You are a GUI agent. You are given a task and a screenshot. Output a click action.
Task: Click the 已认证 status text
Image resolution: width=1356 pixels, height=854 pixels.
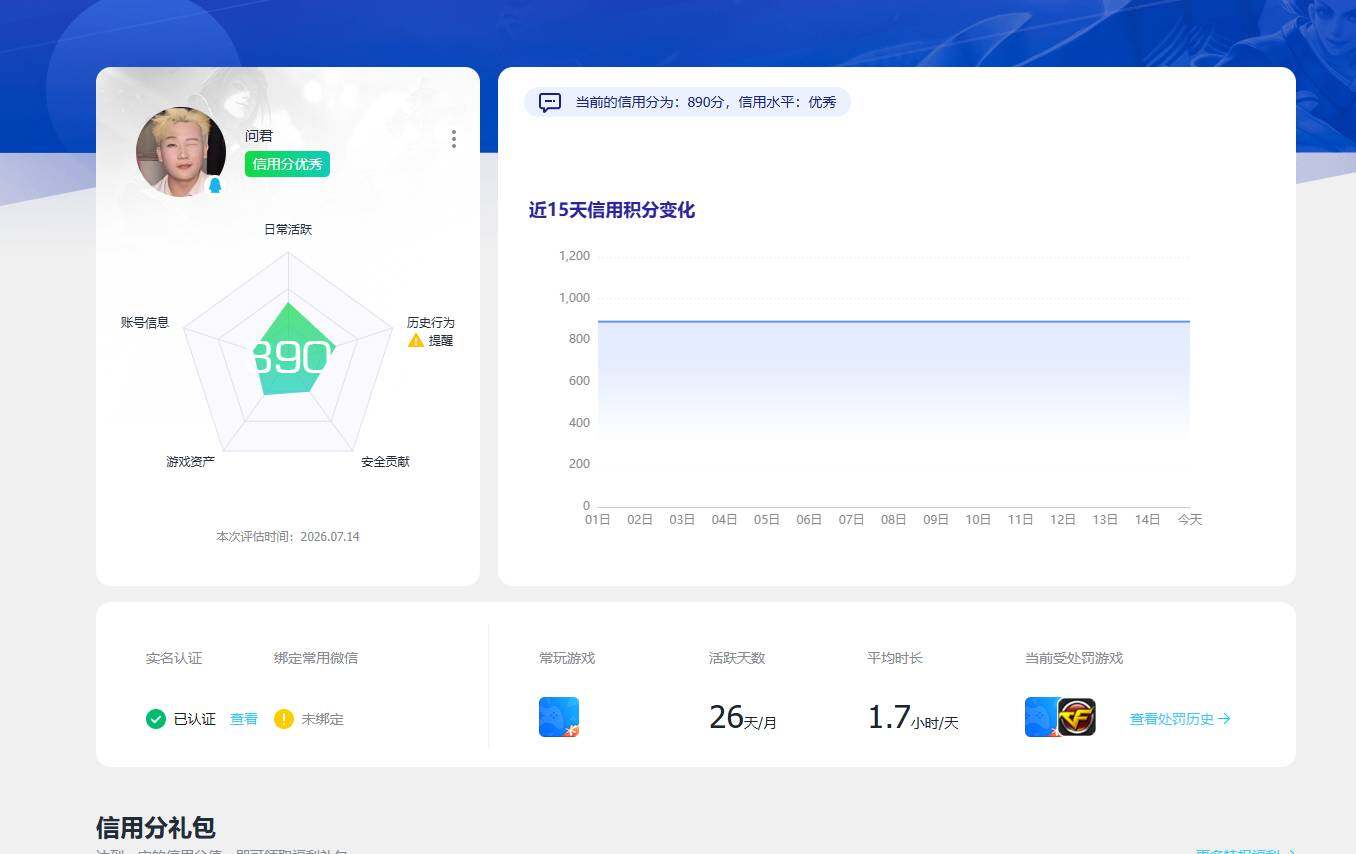[x=195, y=719]
